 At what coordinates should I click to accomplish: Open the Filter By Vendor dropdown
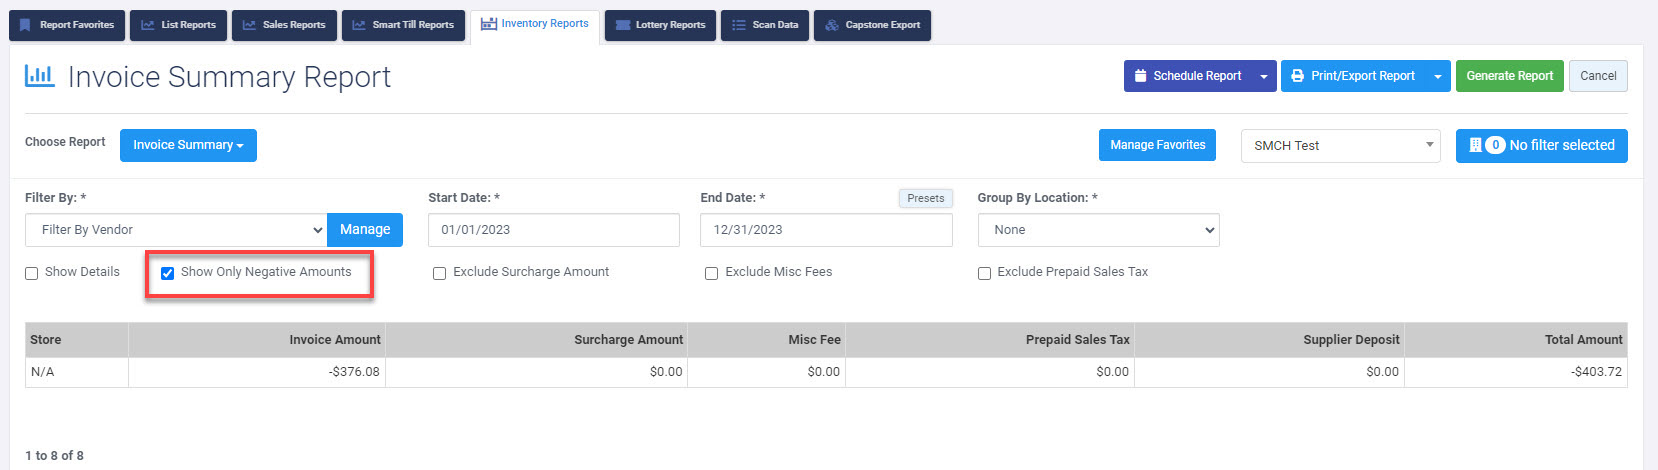pos(176,230)
